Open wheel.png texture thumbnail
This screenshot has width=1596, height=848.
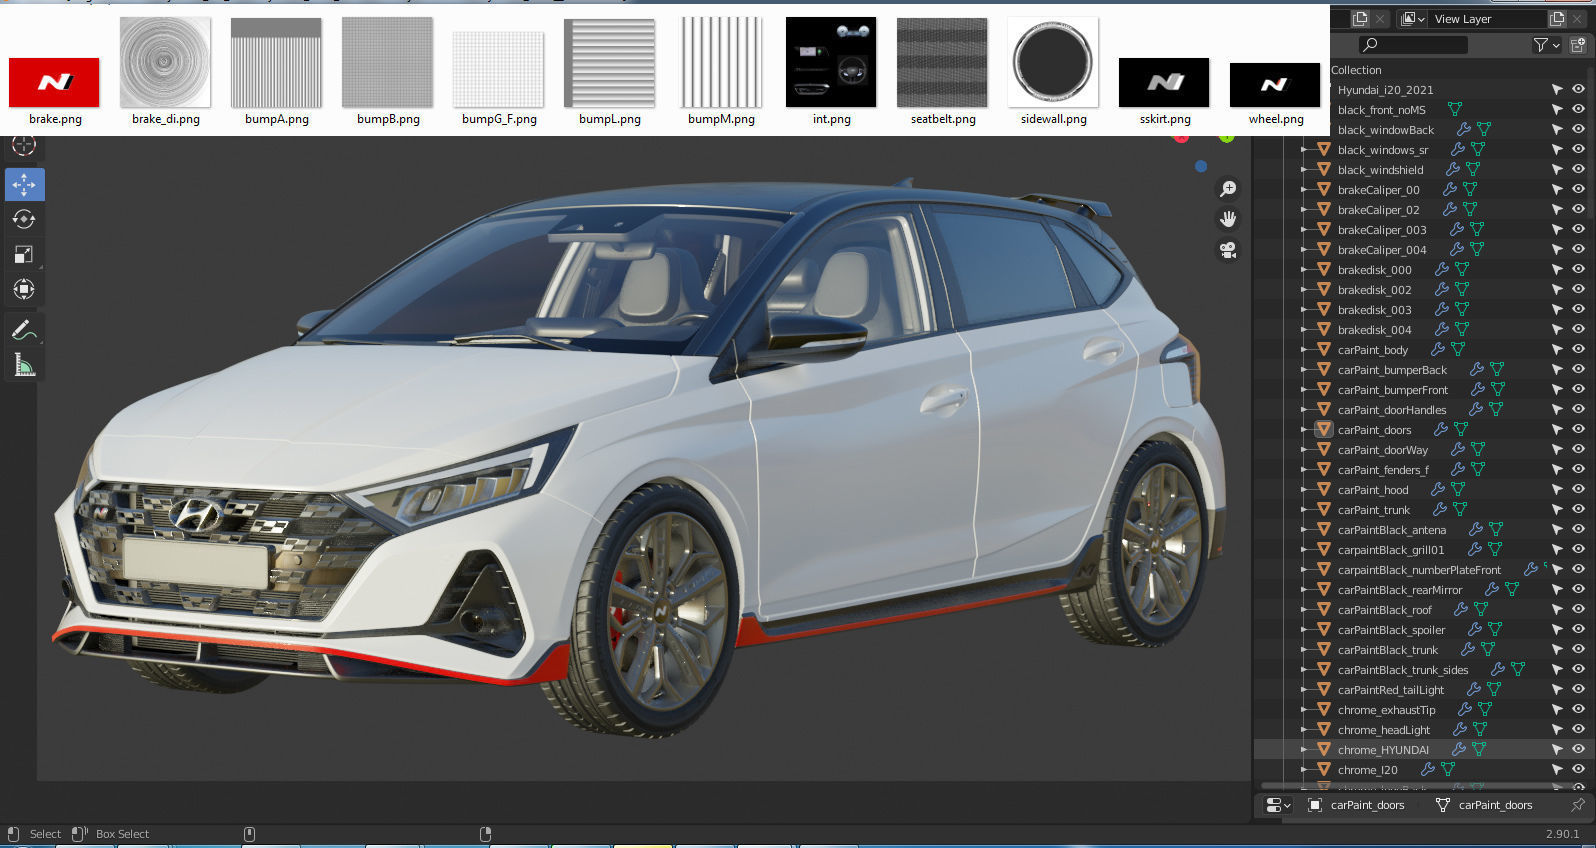[x=1275, y=84]
